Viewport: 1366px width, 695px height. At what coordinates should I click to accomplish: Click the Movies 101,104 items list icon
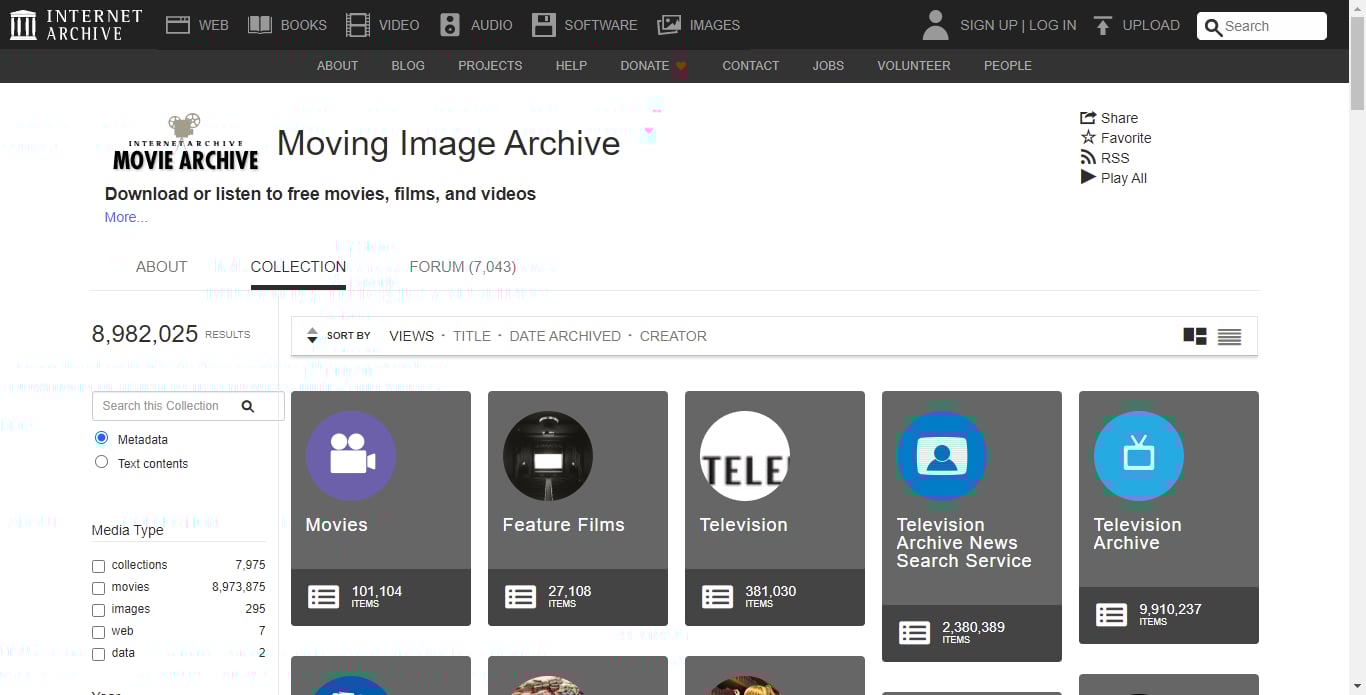[323, 597]
